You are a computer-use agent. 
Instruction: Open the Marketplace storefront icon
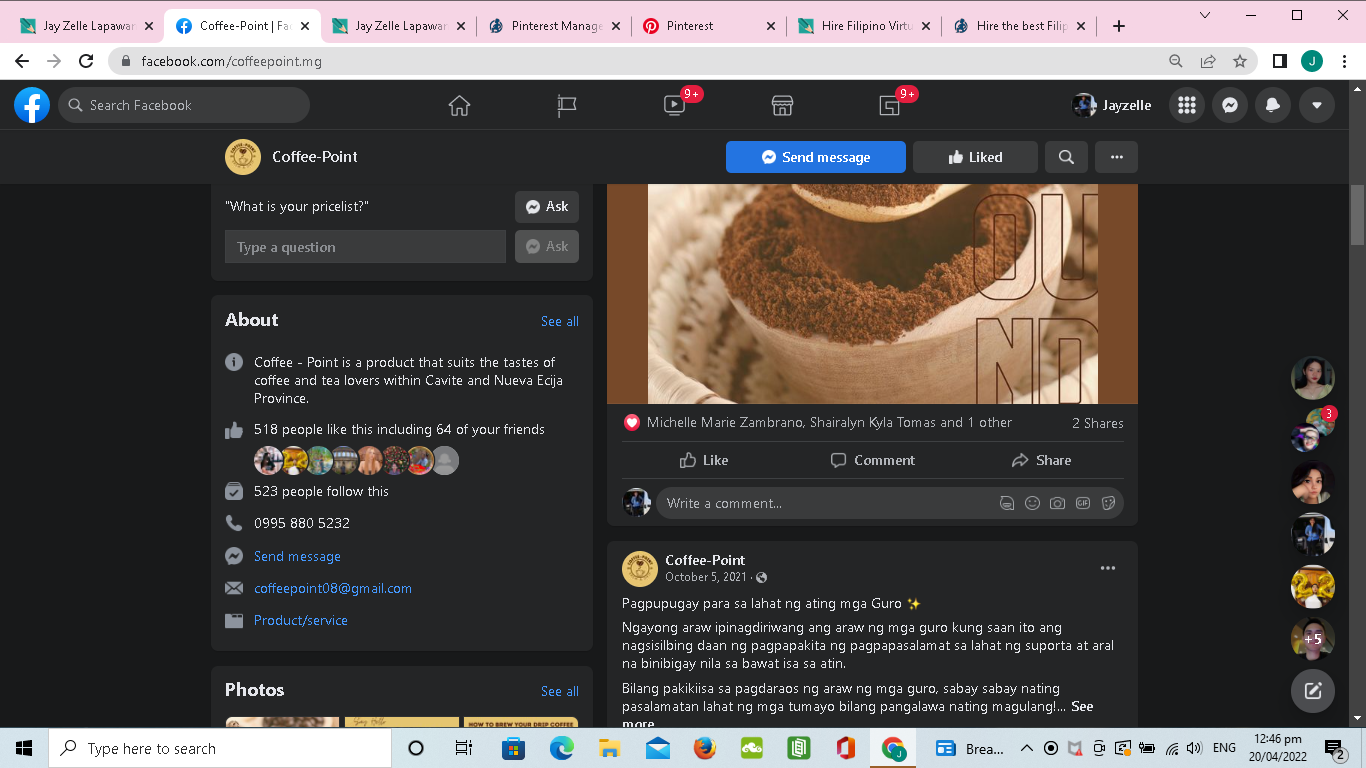coord(782,105)
